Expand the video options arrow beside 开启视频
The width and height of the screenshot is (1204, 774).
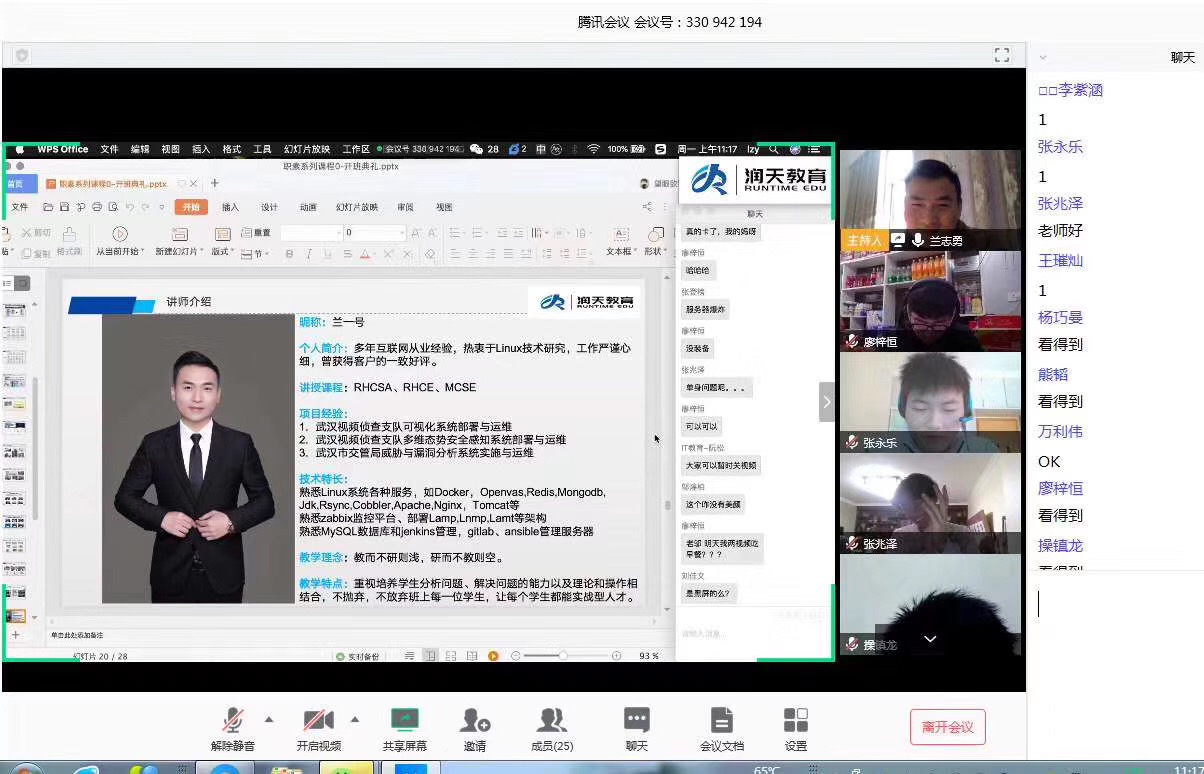(x=354, y=719)
